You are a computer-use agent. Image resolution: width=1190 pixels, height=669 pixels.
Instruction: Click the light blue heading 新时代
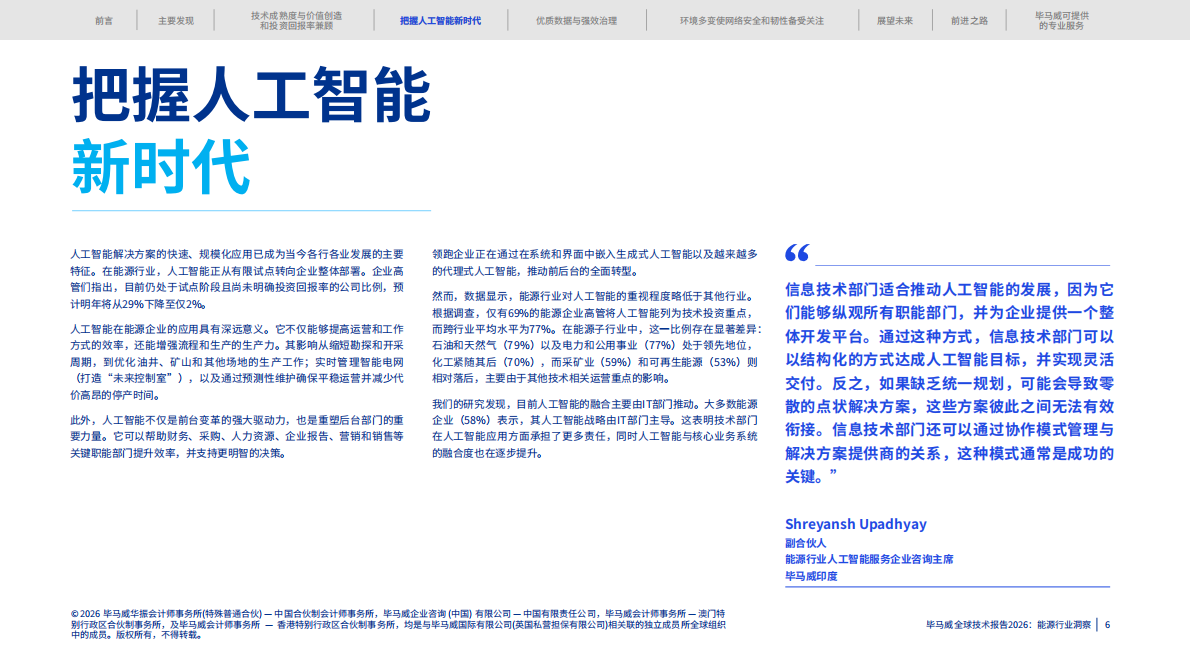pyautogui.click(x=161, y=167)
